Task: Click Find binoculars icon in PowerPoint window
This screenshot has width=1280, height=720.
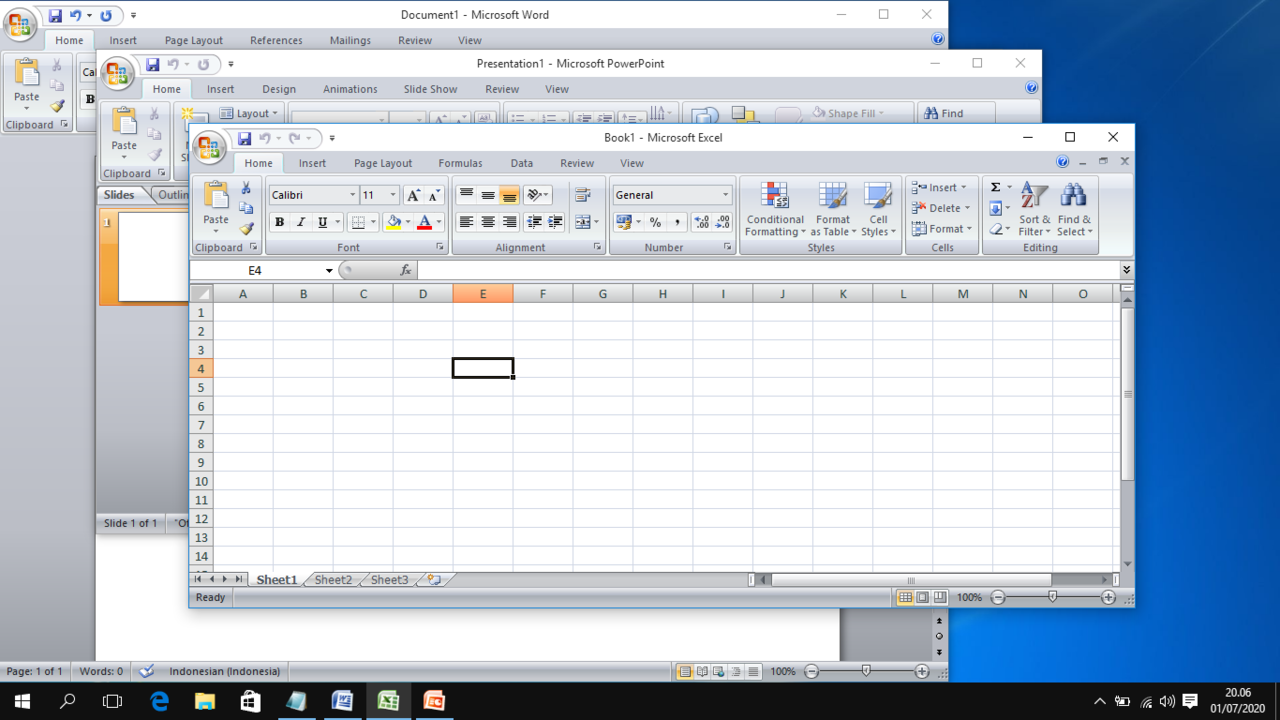Action: (931, 113)
